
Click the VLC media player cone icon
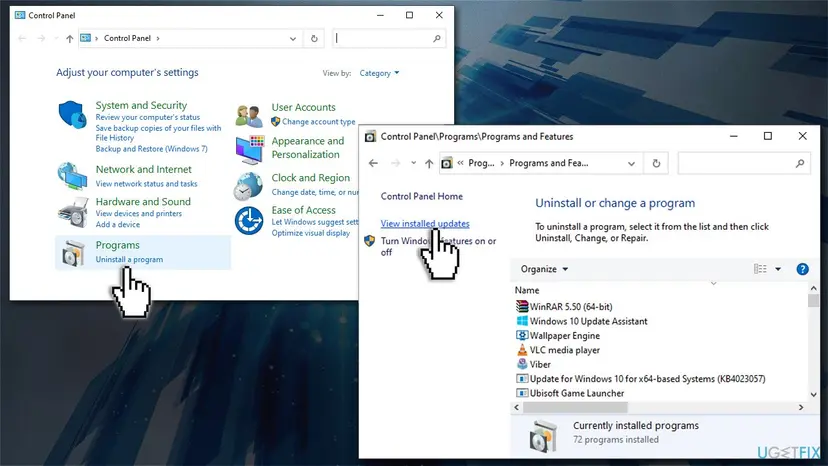522,350
